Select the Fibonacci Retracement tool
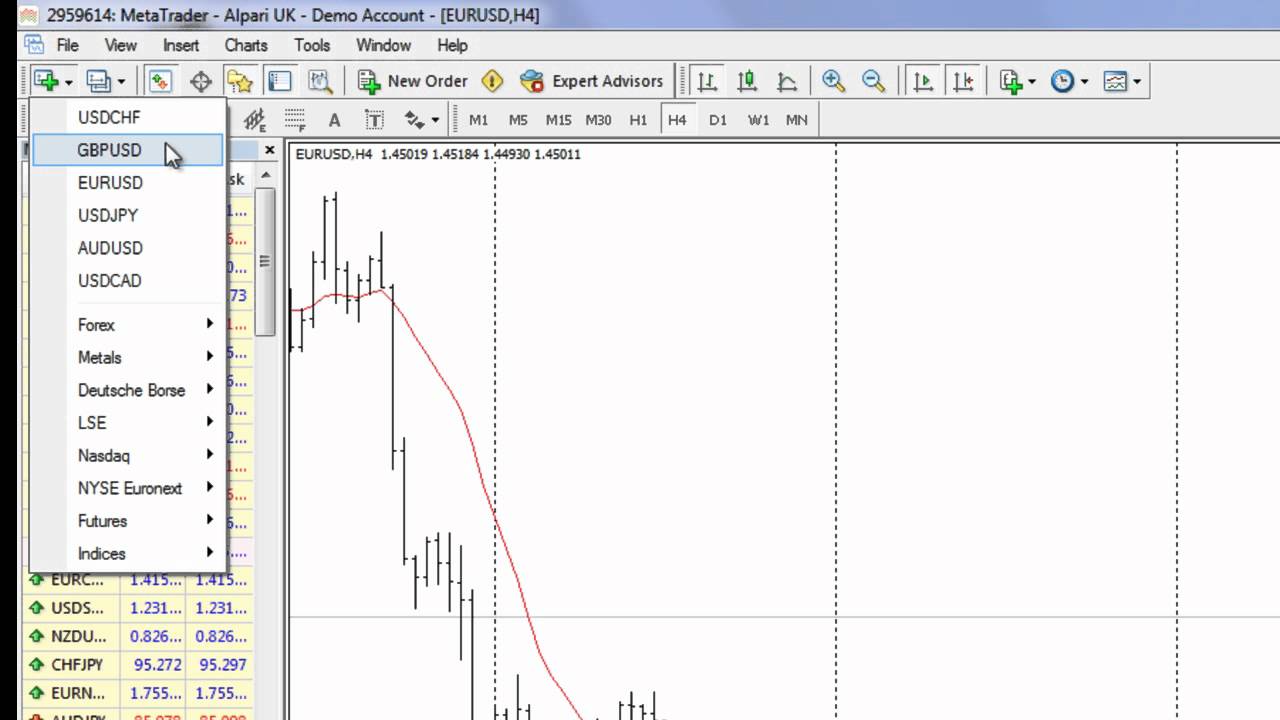 [295, 120]
